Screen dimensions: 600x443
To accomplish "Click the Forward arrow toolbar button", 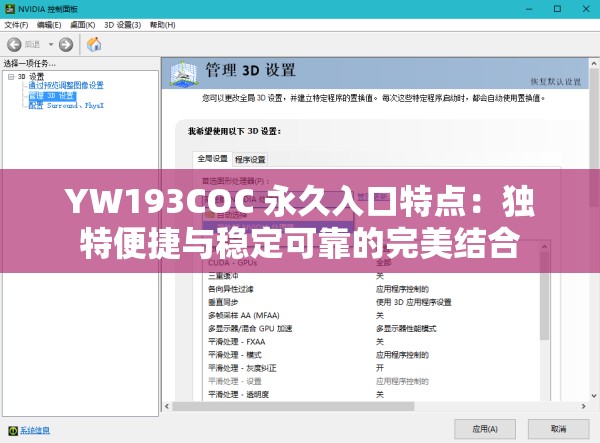I will tap(66, 45).
